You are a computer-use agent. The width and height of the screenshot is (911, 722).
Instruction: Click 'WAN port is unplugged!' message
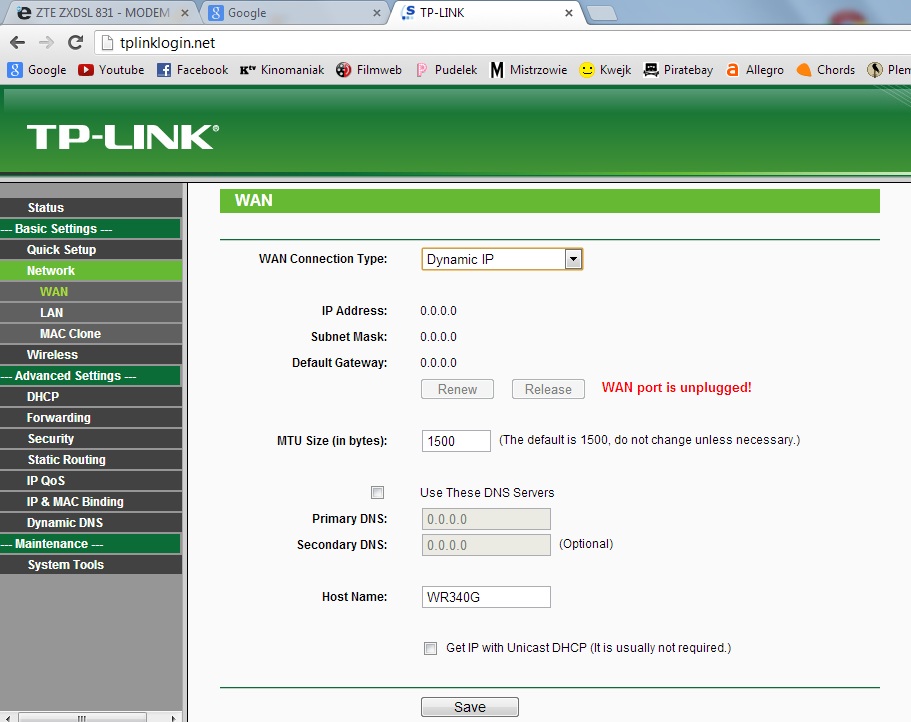point(676,387)
